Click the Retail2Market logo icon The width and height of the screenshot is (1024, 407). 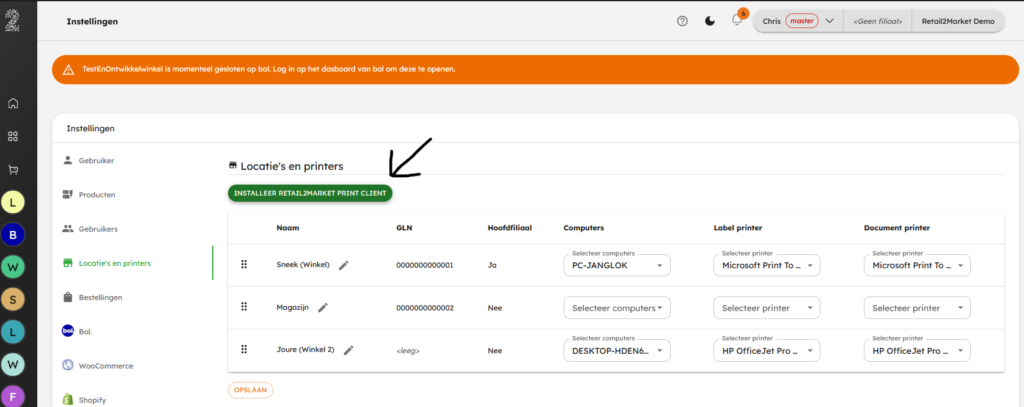click(x=12, y=20)
